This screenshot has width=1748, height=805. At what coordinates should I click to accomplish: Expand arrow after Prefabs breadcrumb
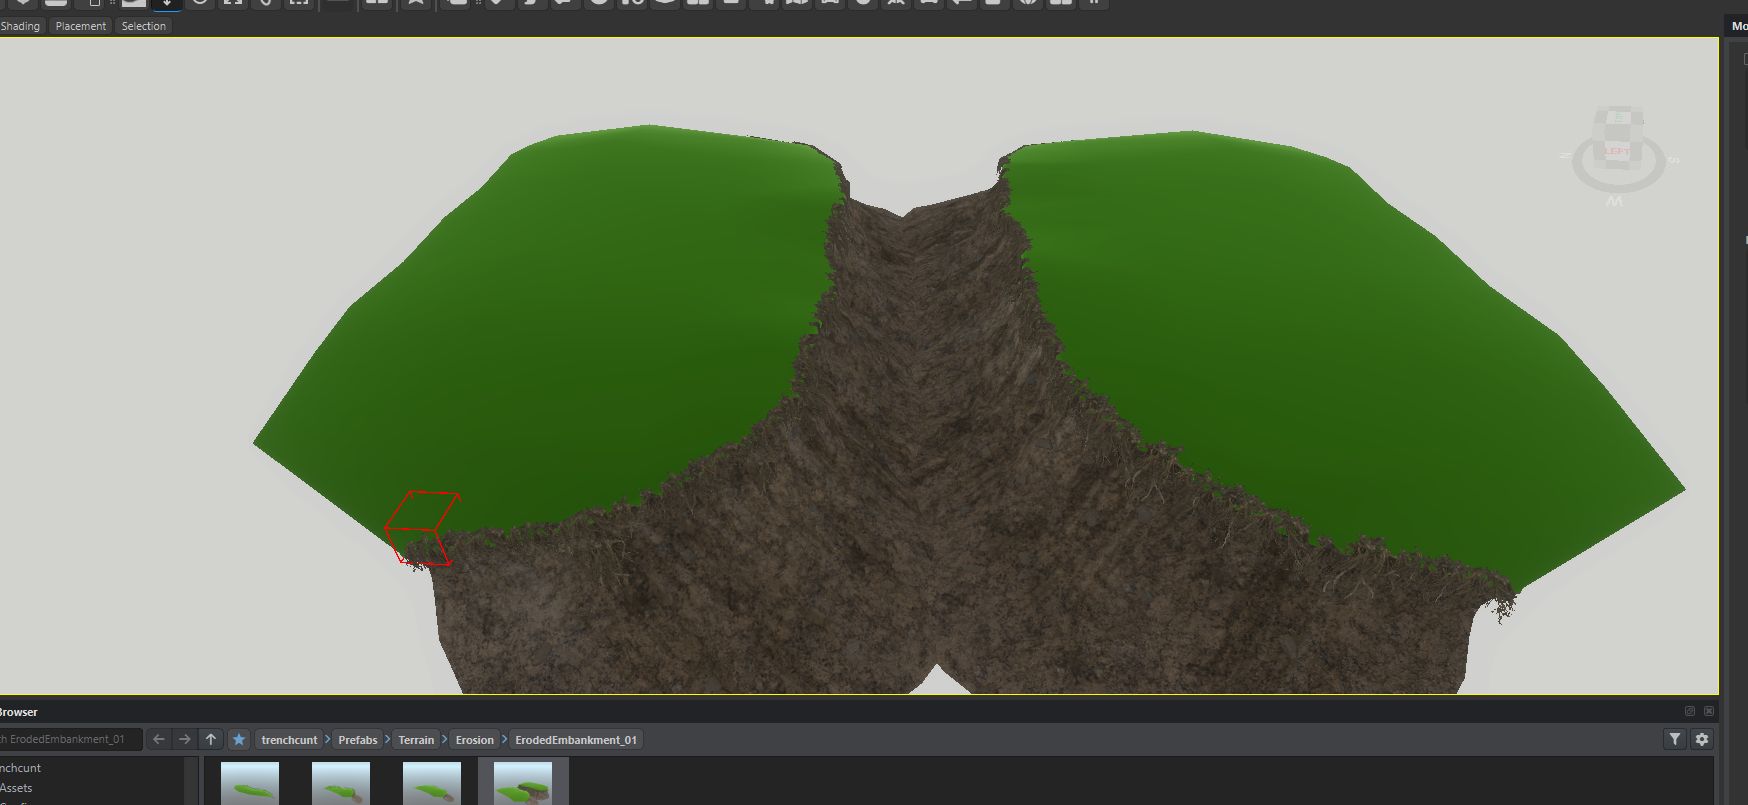(388, 740)
